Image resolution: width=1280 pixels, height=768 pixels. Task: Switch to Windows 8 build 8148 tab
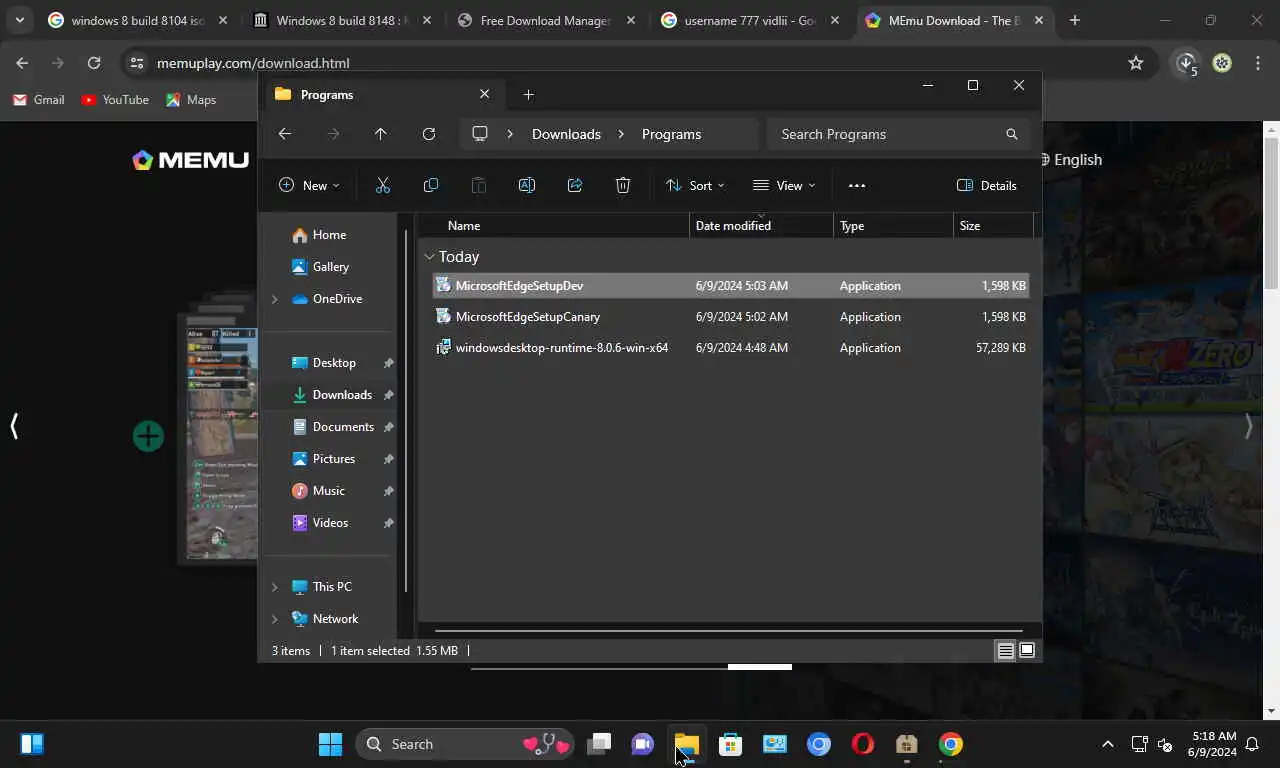pyautogui.click(x=343, y=21)
